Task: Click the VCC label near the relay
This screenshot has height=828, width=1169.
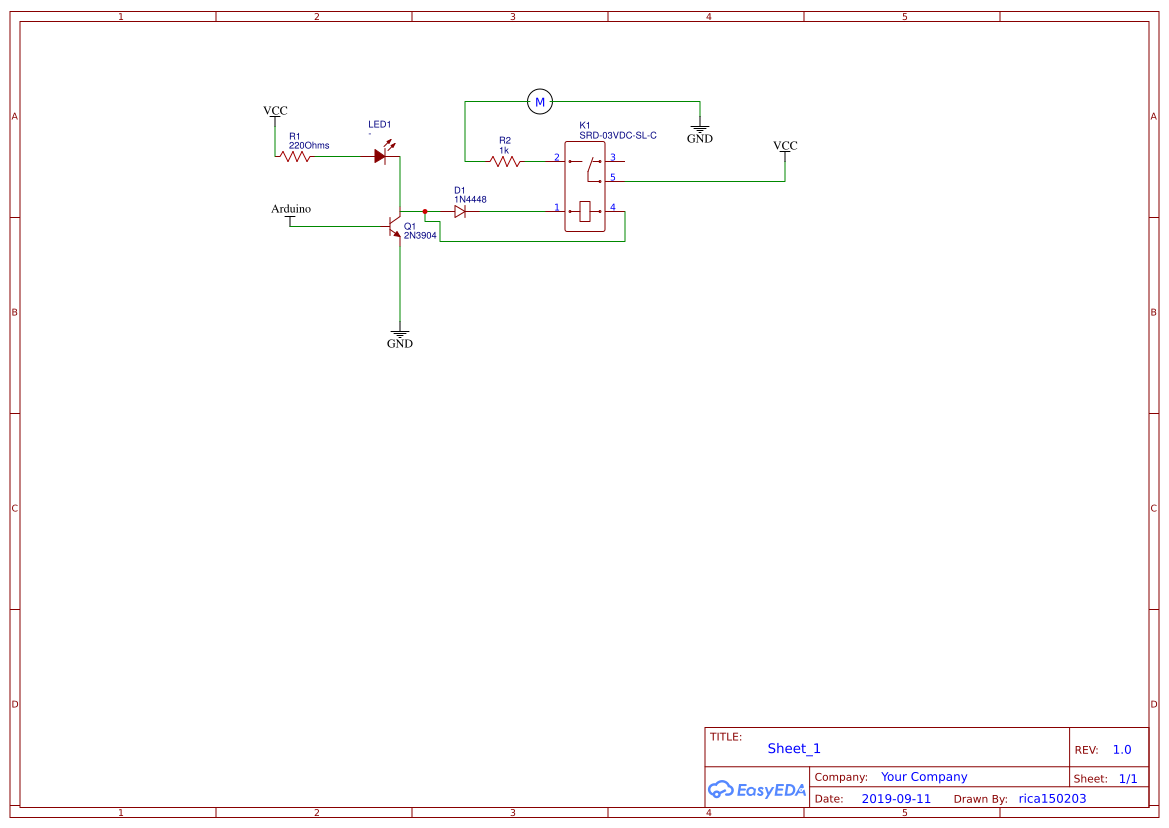Action: pos(785,145)
